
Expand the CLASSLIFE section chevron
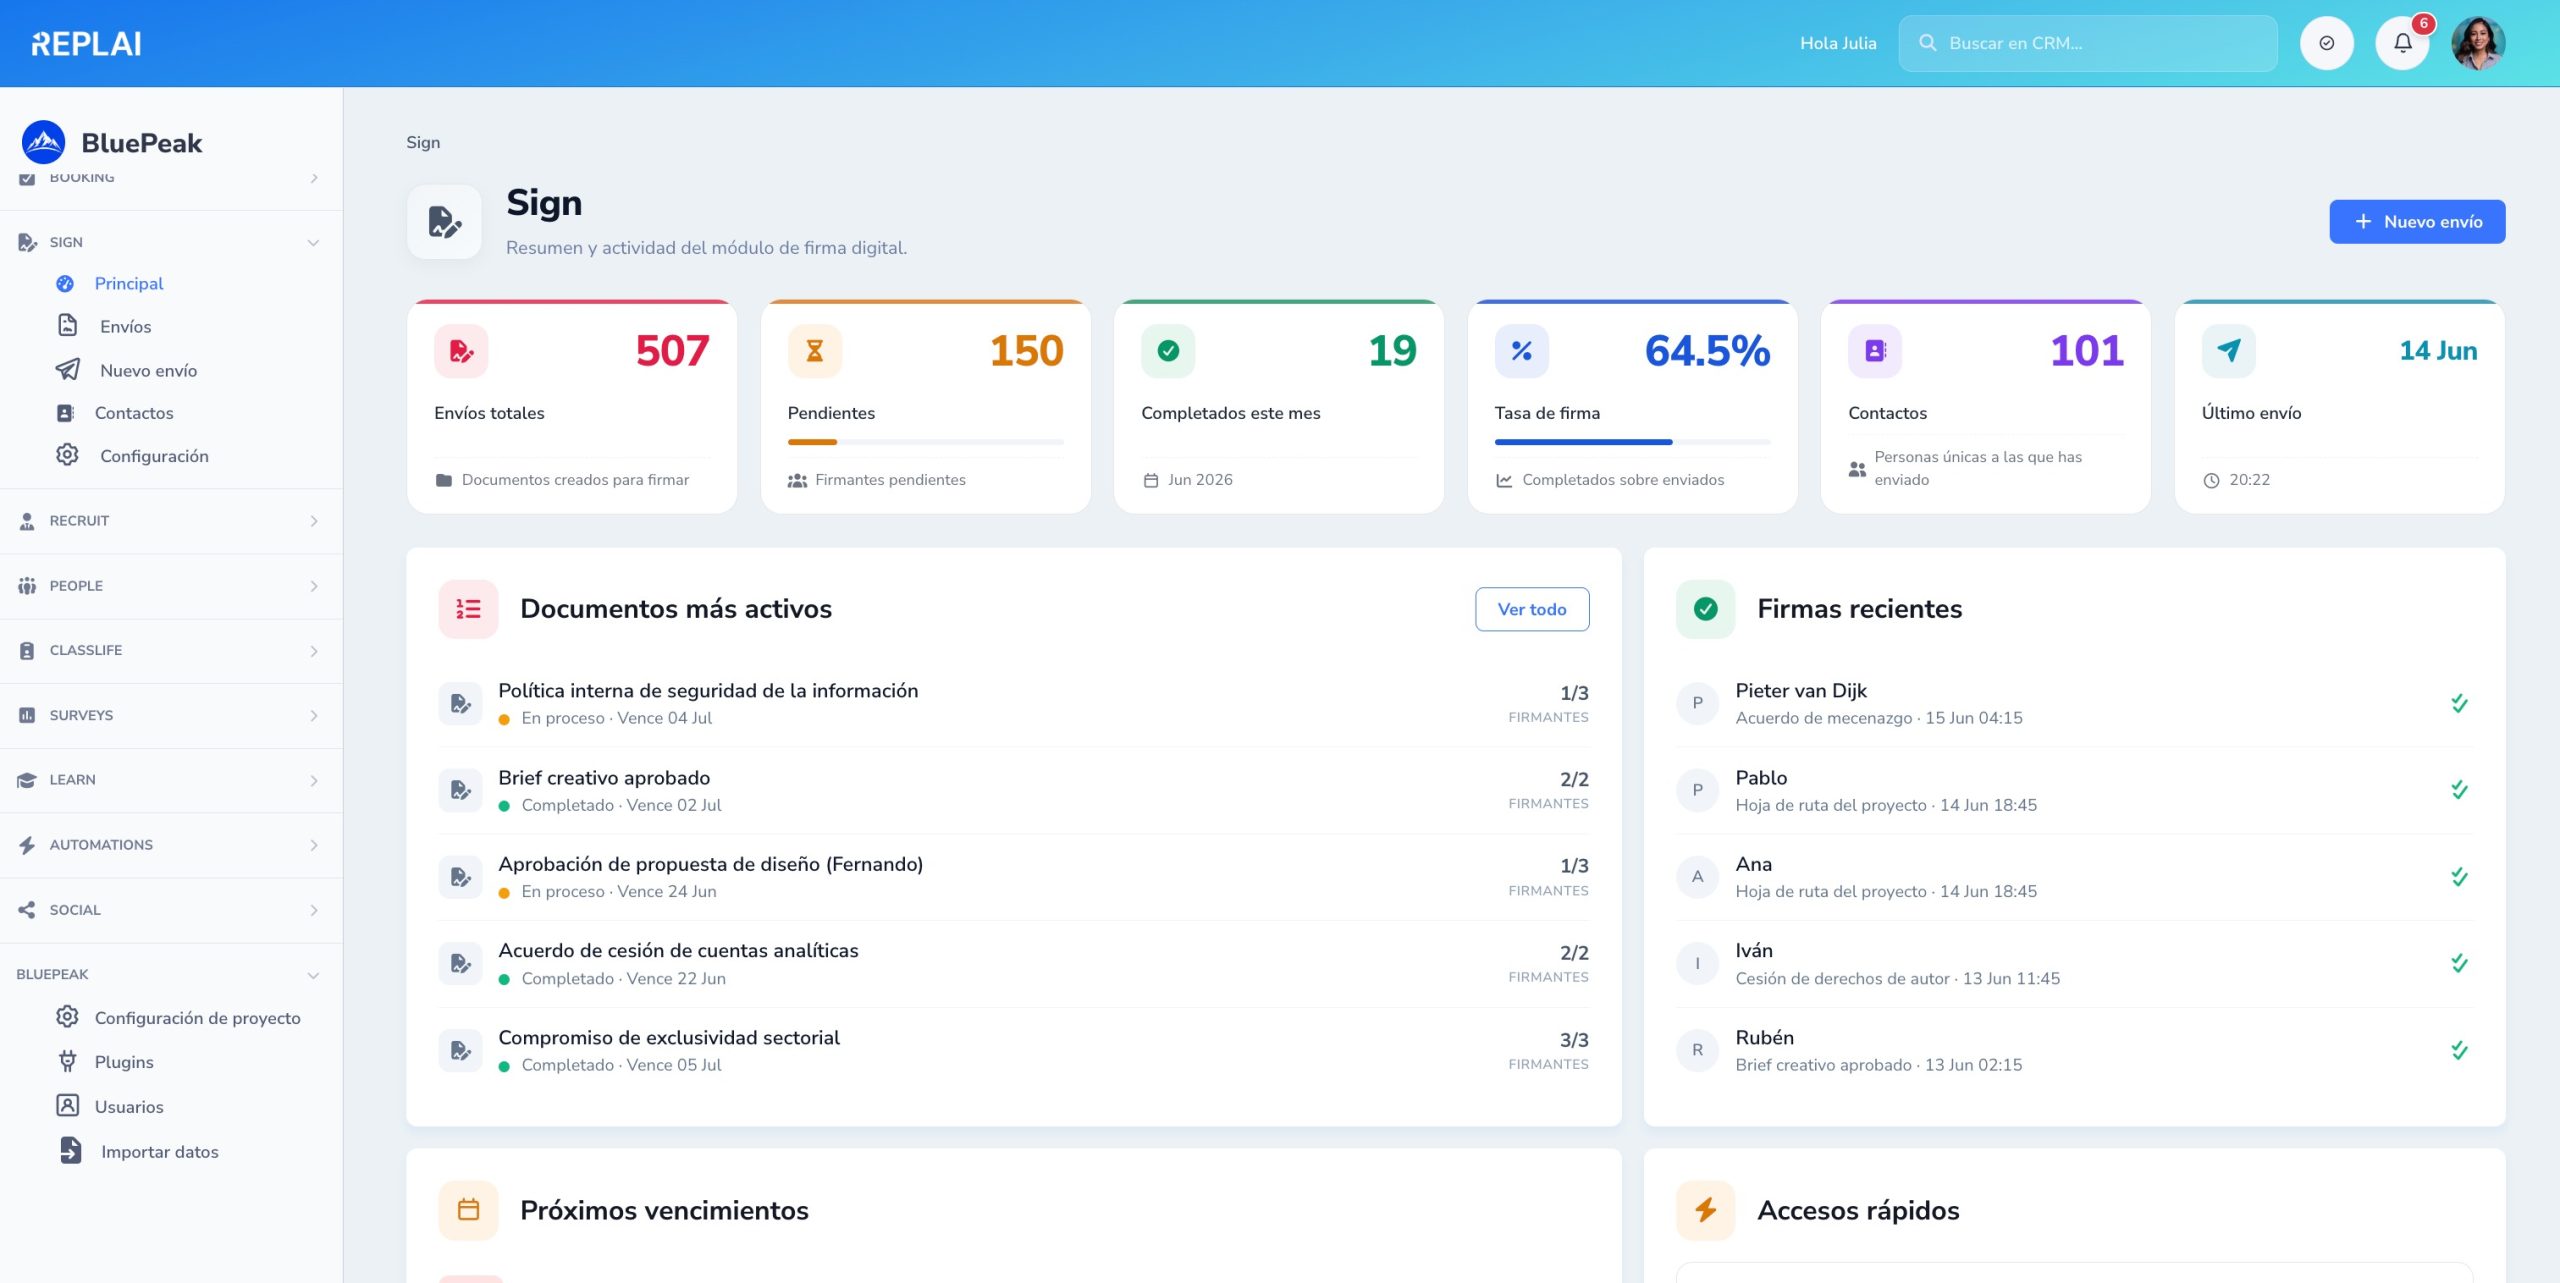tap(313, 651)
